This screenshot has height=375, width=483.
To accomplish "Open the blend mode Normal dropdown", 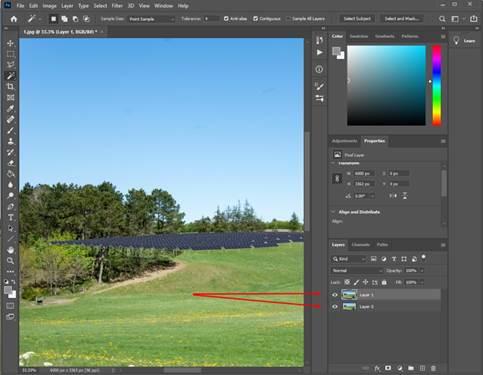I will point(357,270).
